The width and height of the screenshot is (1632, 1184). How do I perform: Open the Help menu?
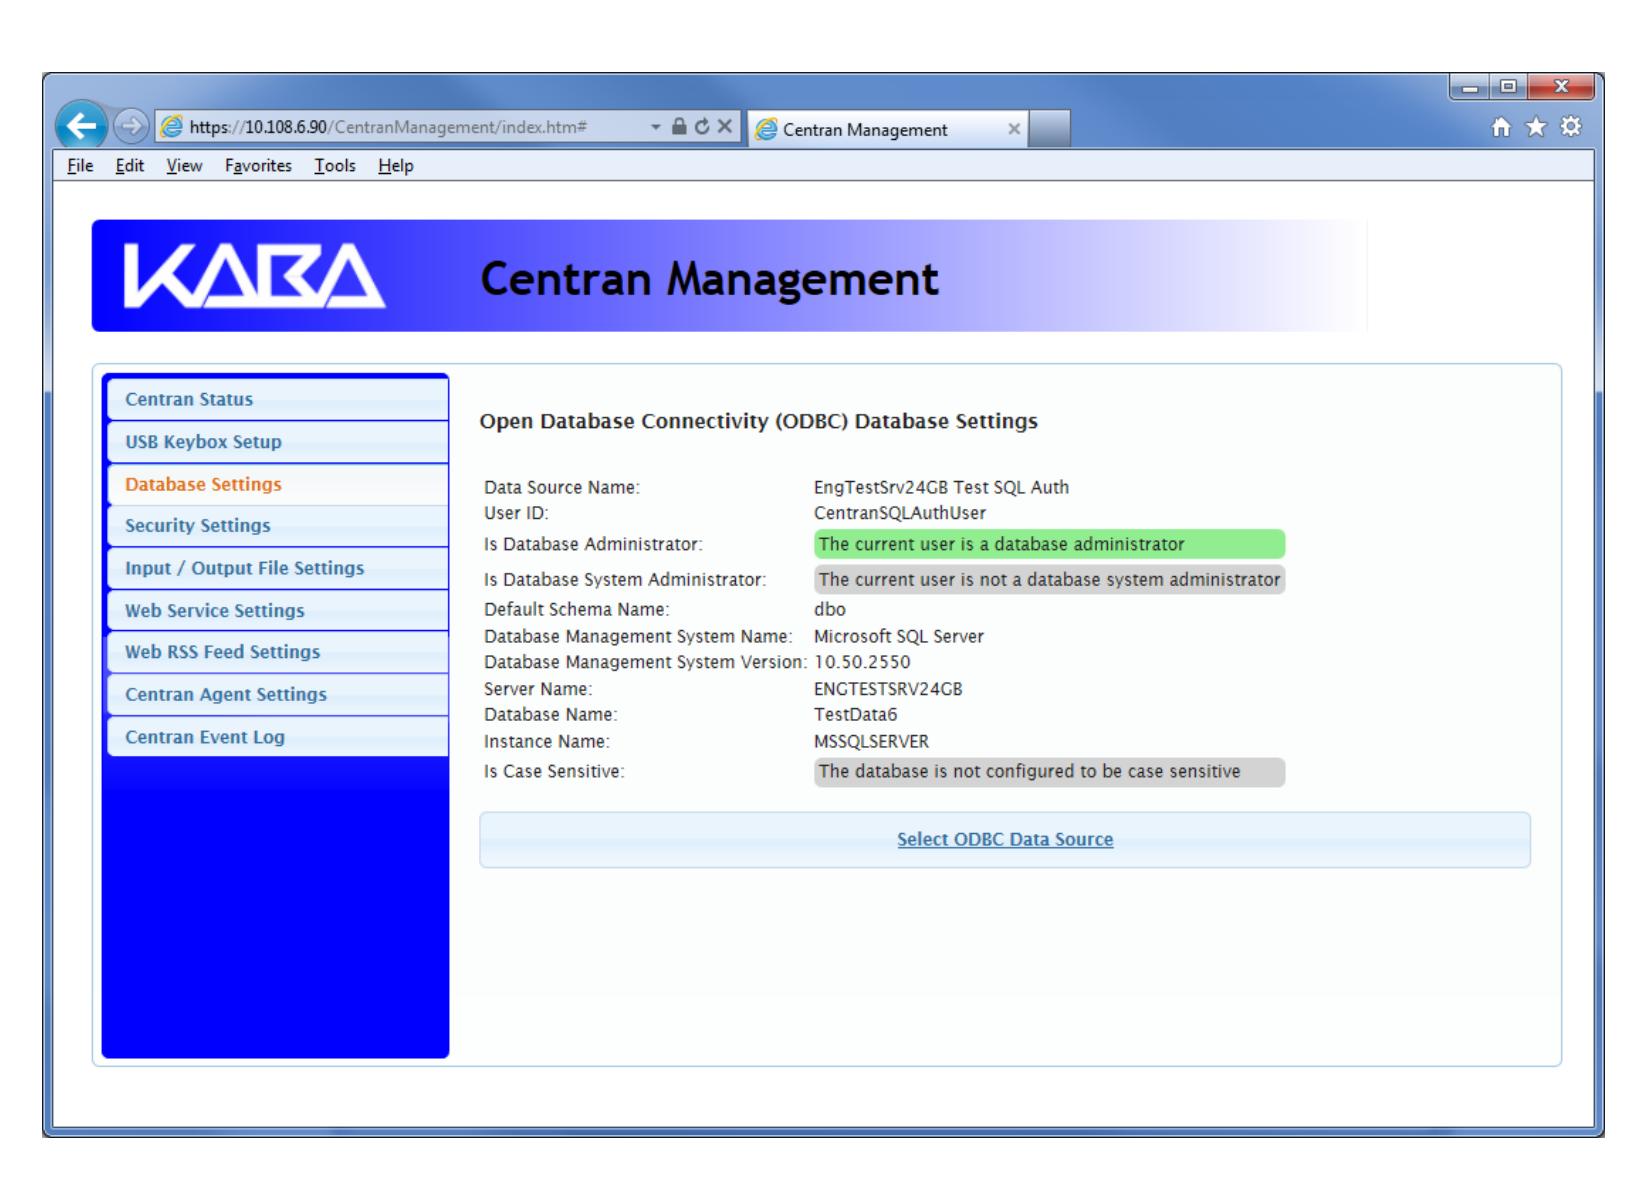(x=395, y=166)
